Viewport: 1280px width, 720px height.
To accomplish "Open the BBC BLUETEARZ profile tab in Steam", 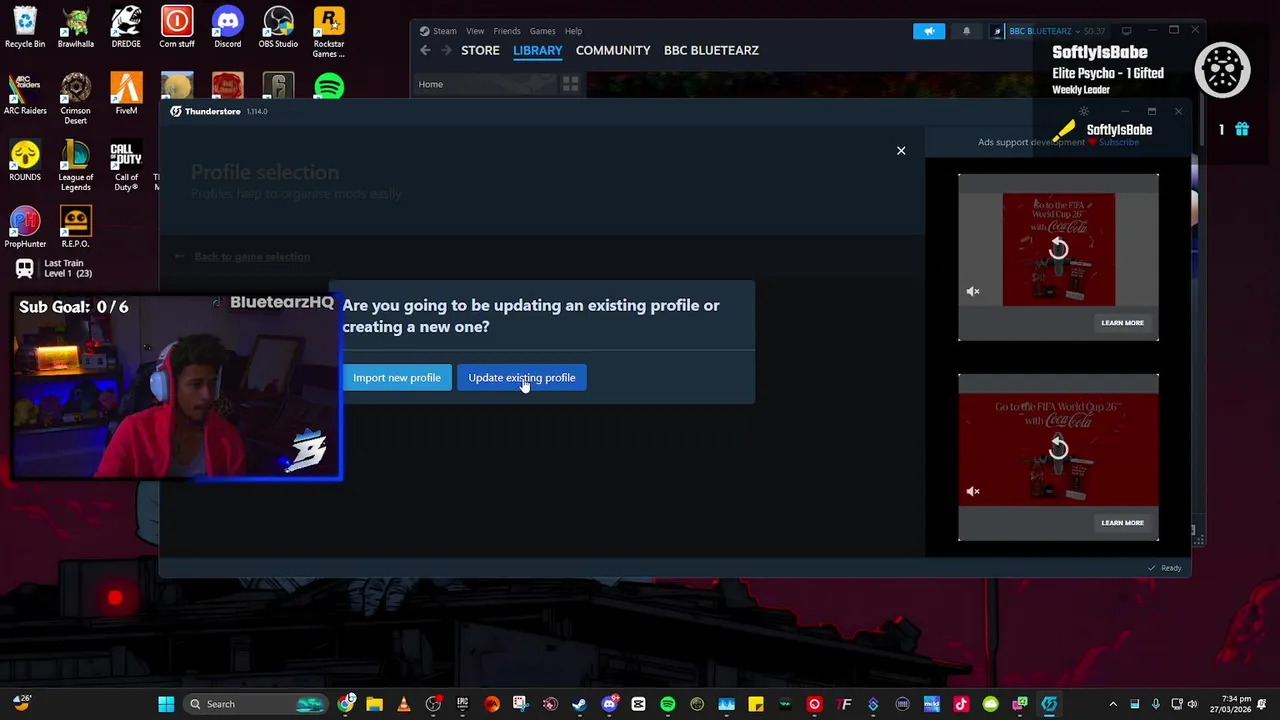I will click(711, 50).
